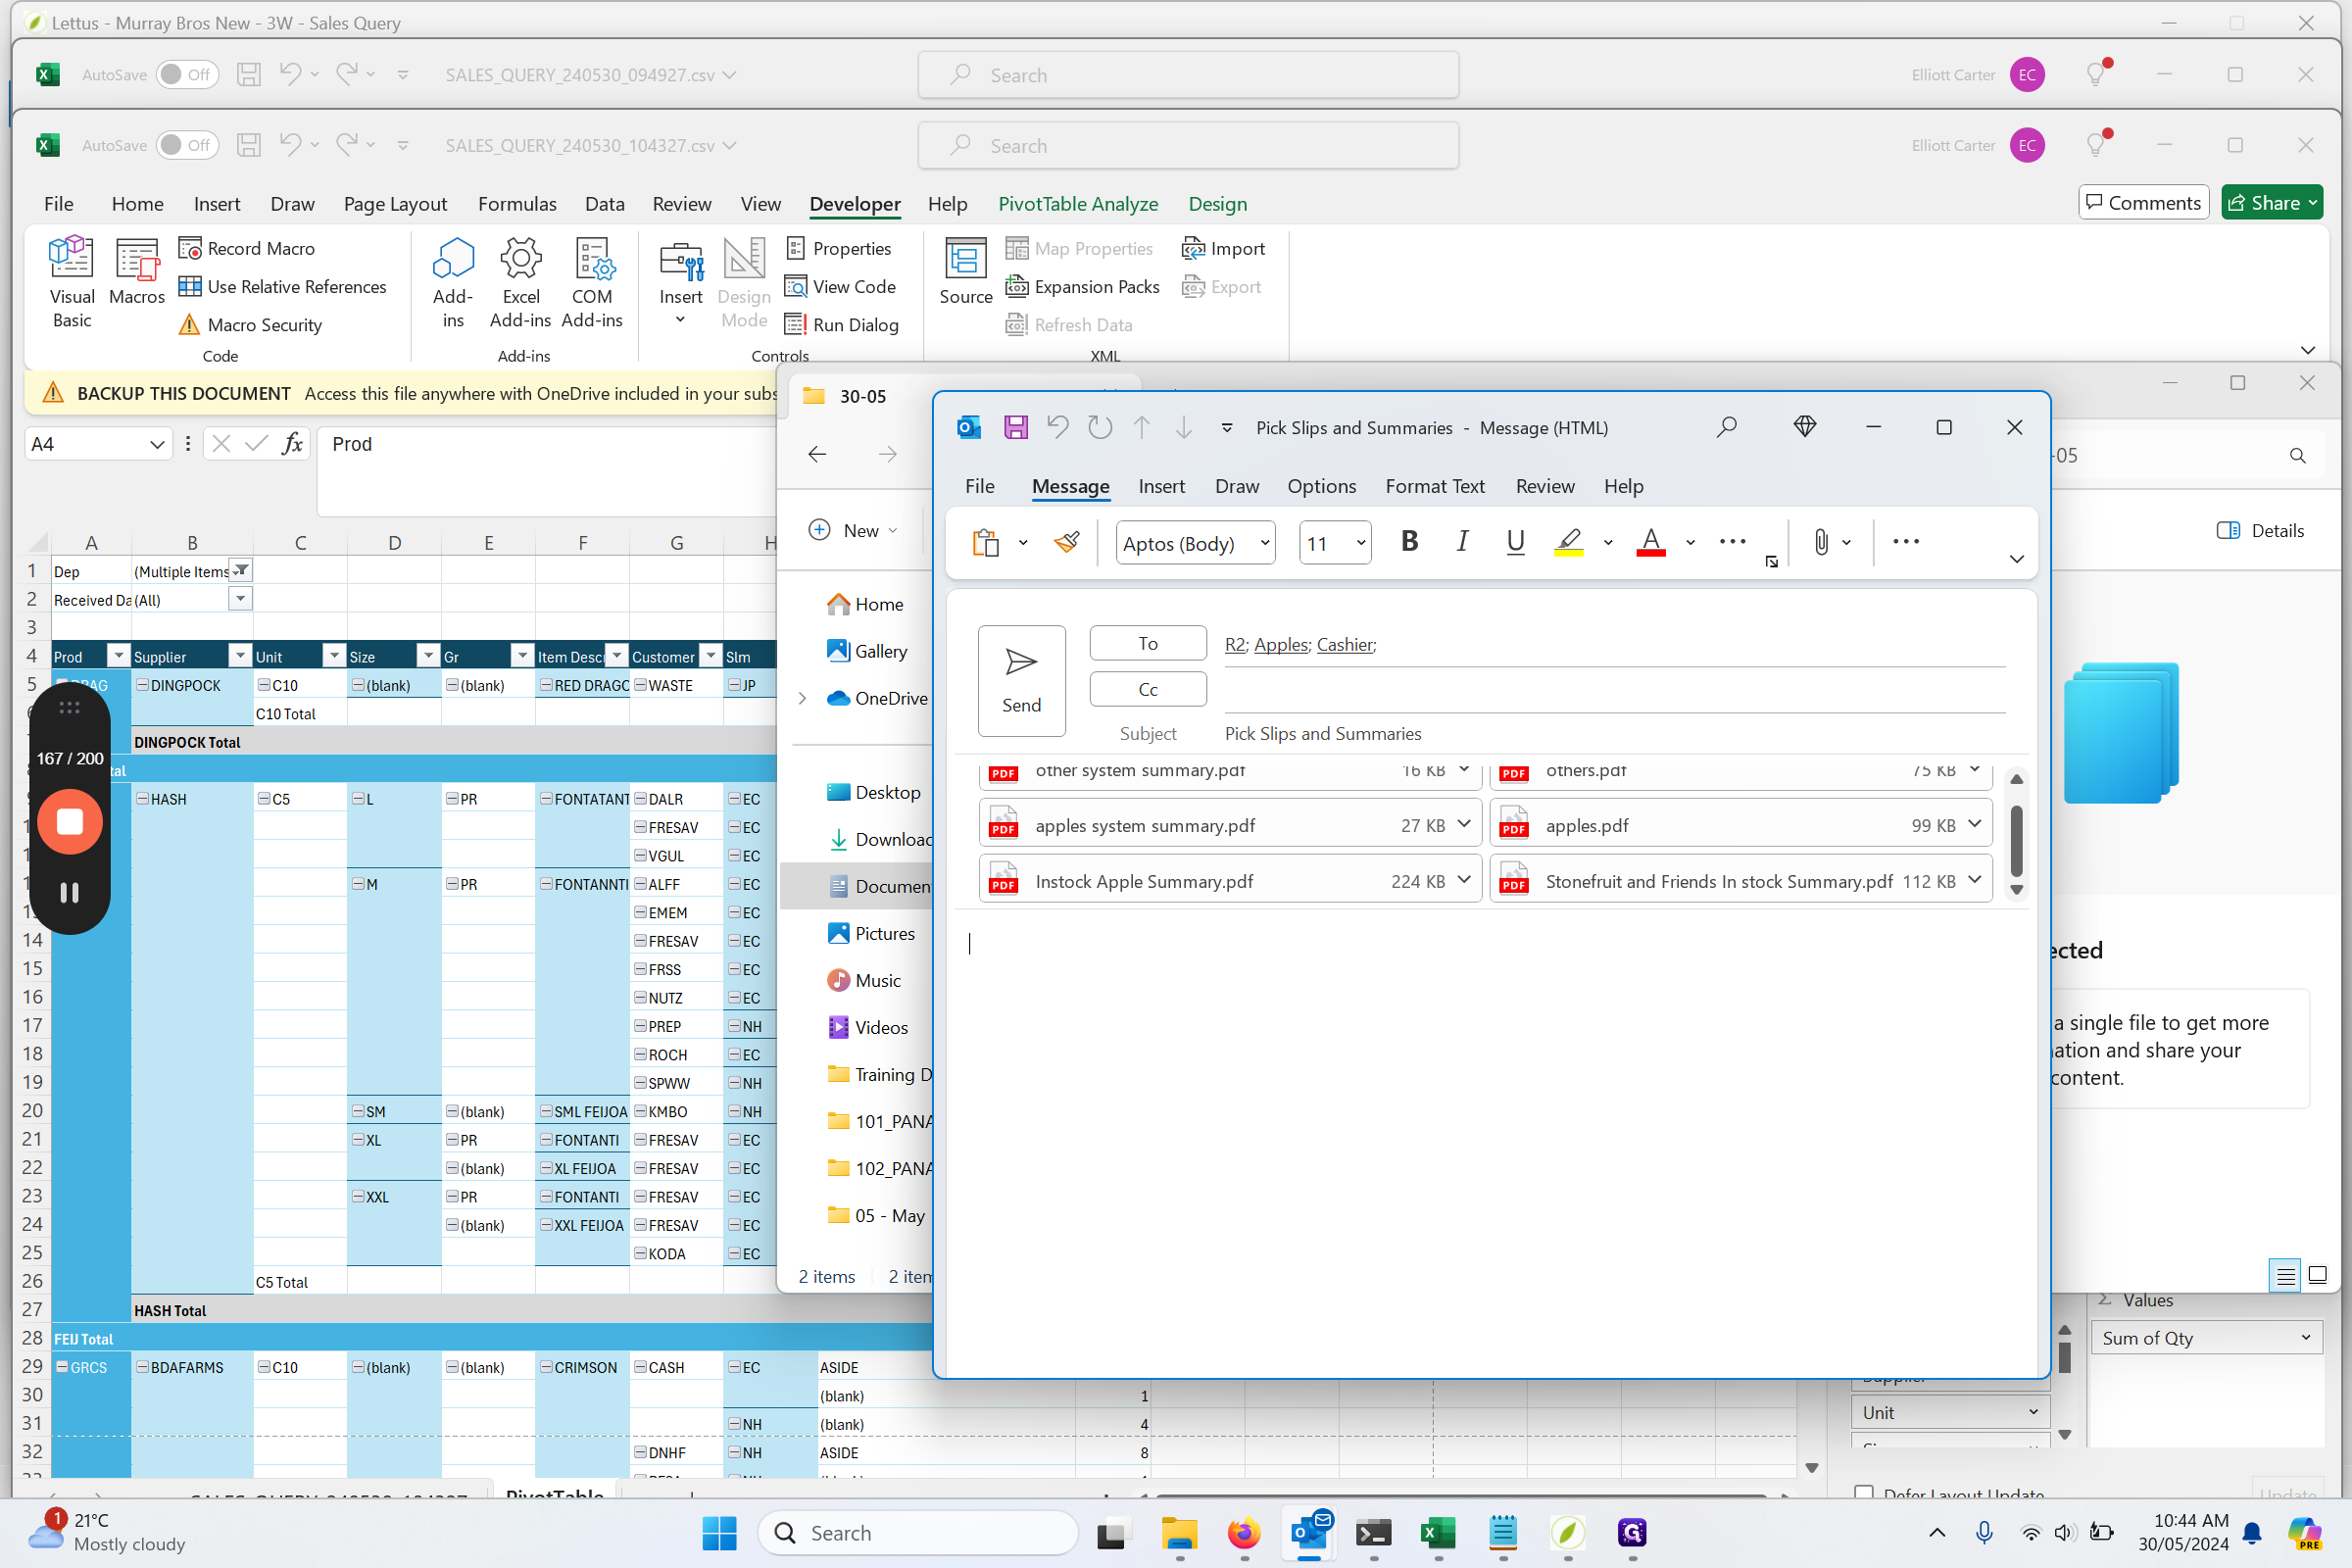Click the Cc recipients button
Viewport: 2352px width, 1568px height.
coord(1147,689)
